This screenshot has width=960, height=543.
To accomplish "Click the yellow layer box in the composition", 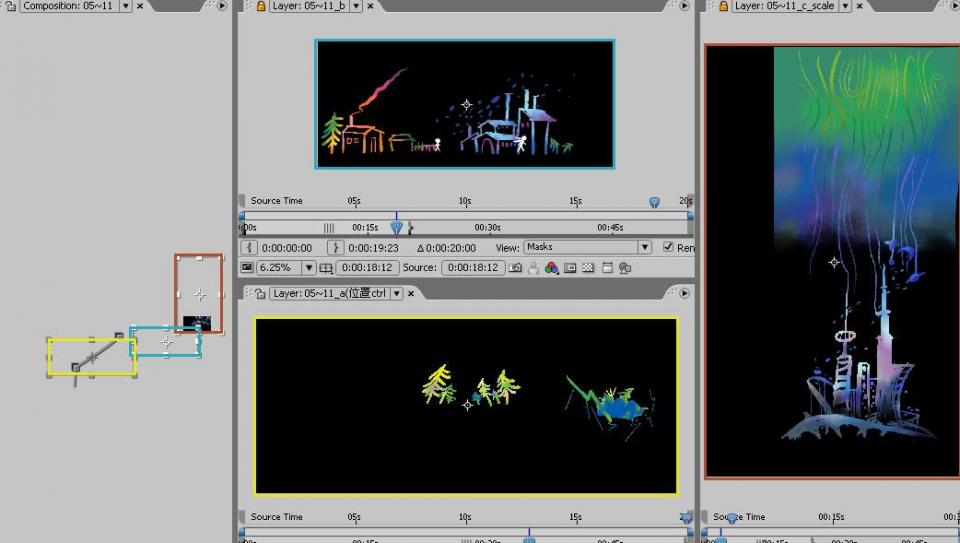I will (91, 357).
